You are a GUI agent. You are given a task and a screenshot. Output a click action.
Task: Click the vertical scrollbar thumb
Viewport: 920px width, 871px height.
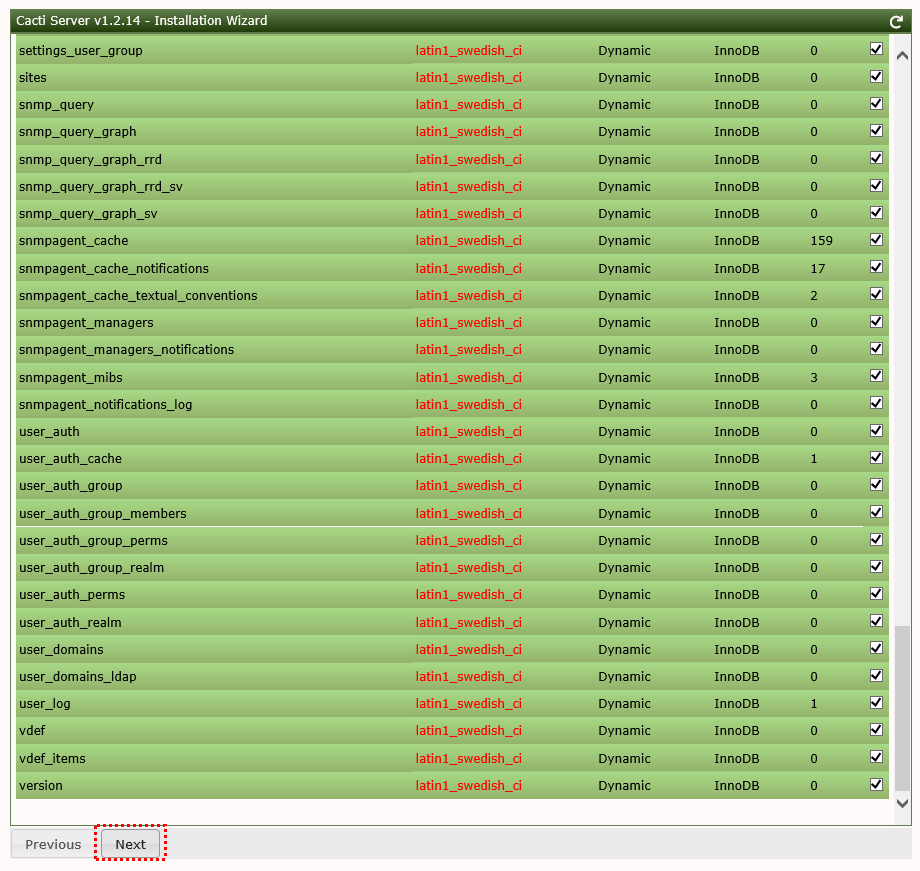point(902,709)
